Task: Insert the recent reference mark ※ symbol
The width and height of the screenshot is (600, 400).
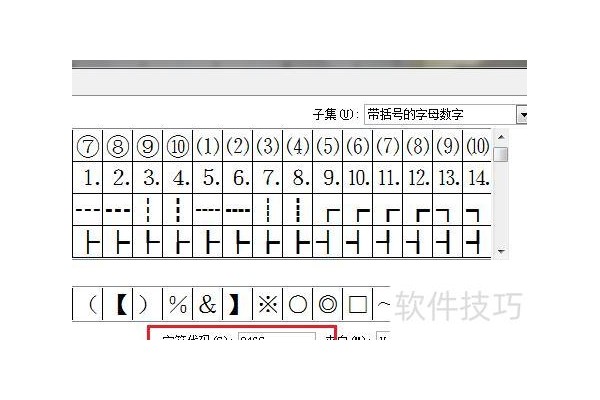Action: (x=268, y=304)
